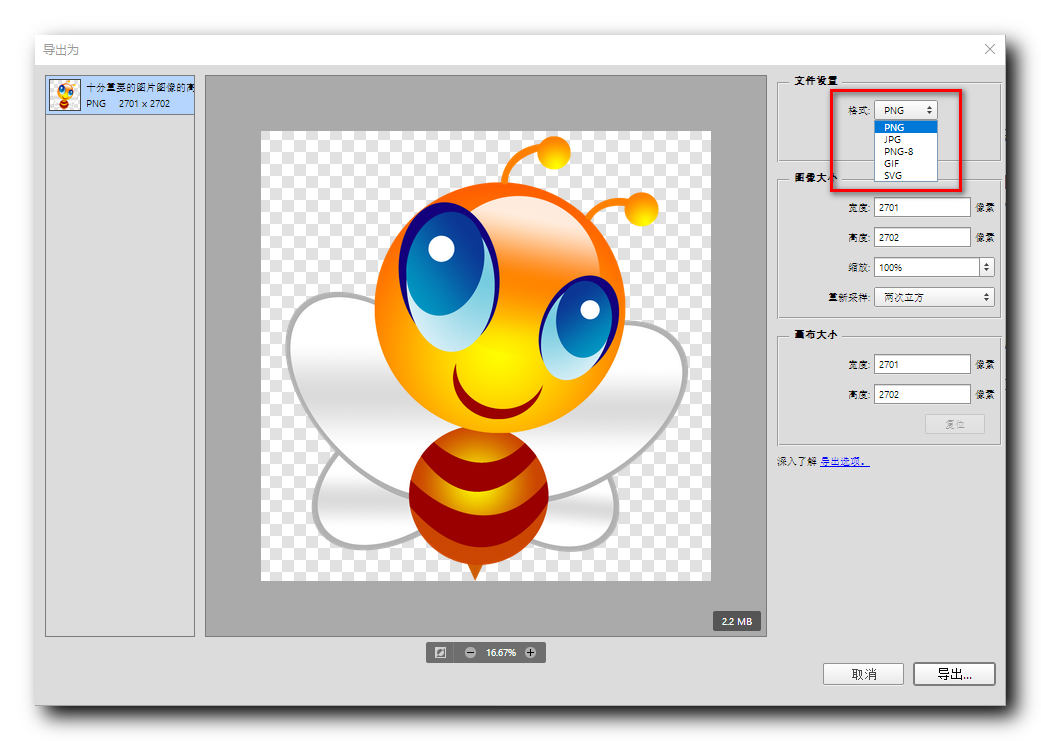This screenshot has width=1041, height=741.
Task: Open the scale percentage dropdown arrow
Action: (x=987, y=267)
